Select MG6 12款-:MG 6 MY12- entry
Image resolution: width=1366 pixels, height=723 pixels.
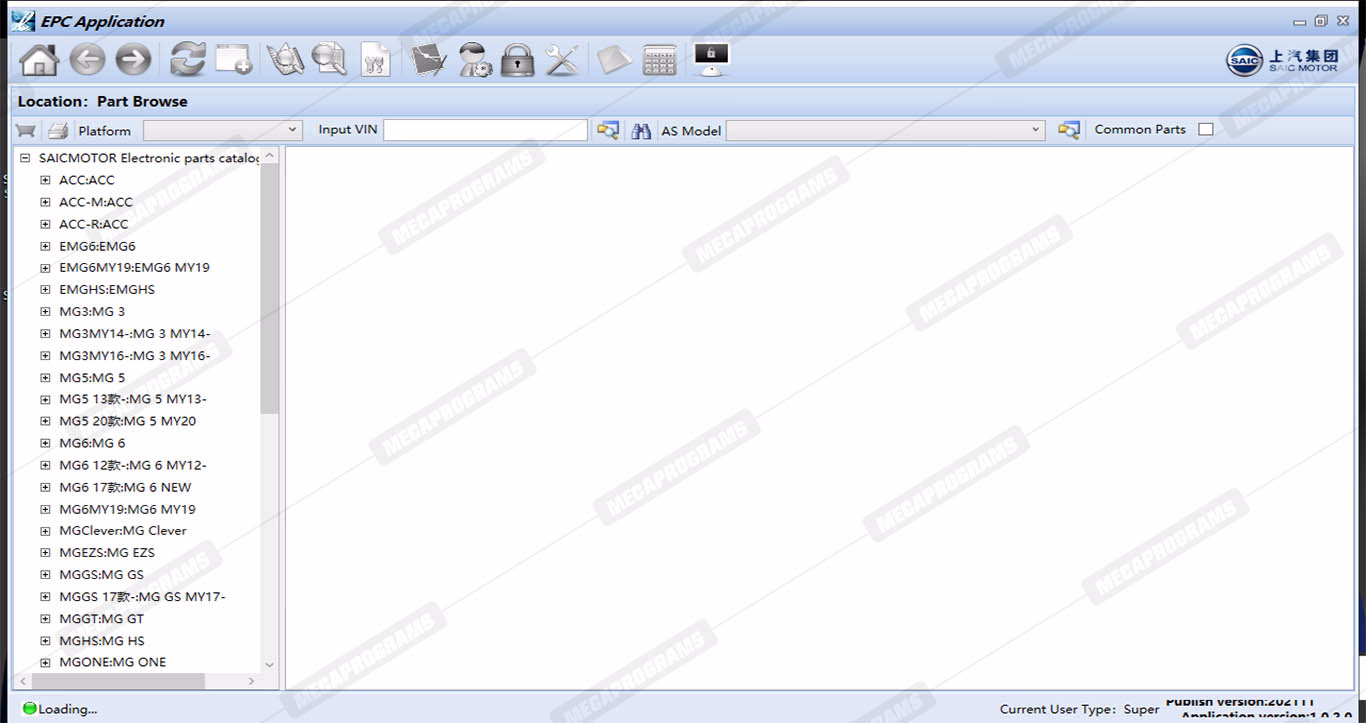133,465
